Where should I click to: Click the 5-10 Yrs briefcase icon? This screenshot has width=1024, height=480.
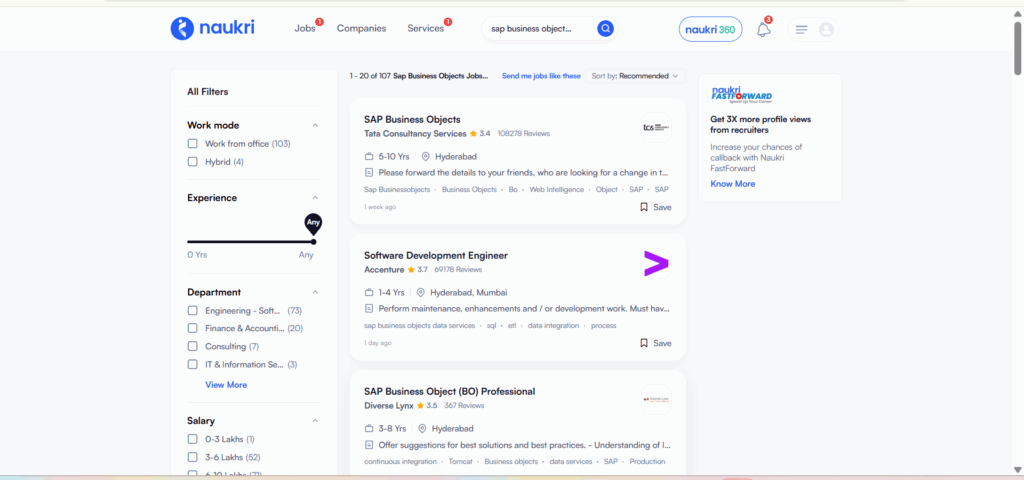[x=368, y=157]
